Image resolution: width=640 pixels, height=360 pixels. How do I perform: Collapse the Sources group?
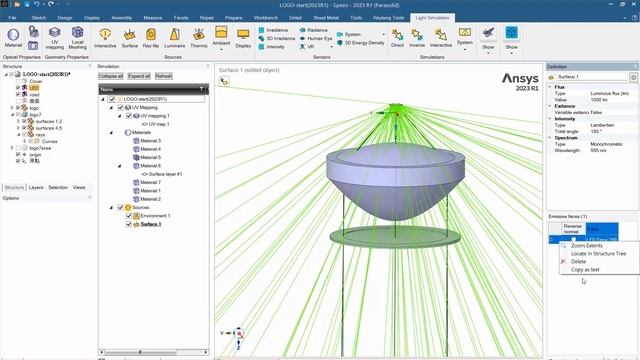click(x=111, y=207)
